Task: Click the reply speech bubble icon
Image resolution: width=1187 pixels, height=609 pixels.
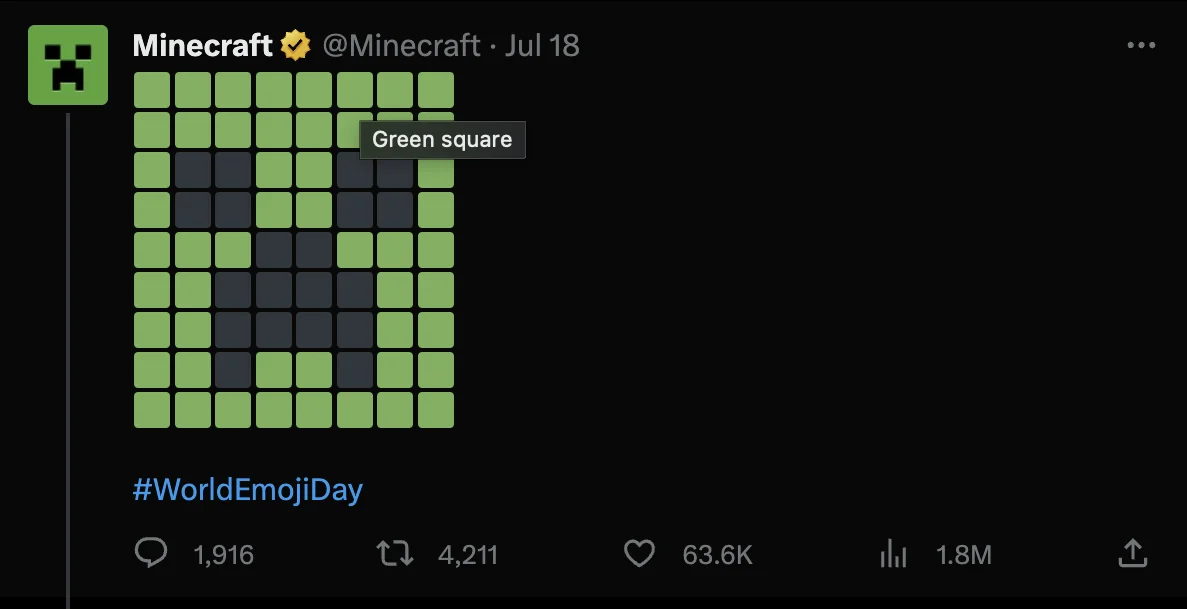Action: (x=151, y=553)
